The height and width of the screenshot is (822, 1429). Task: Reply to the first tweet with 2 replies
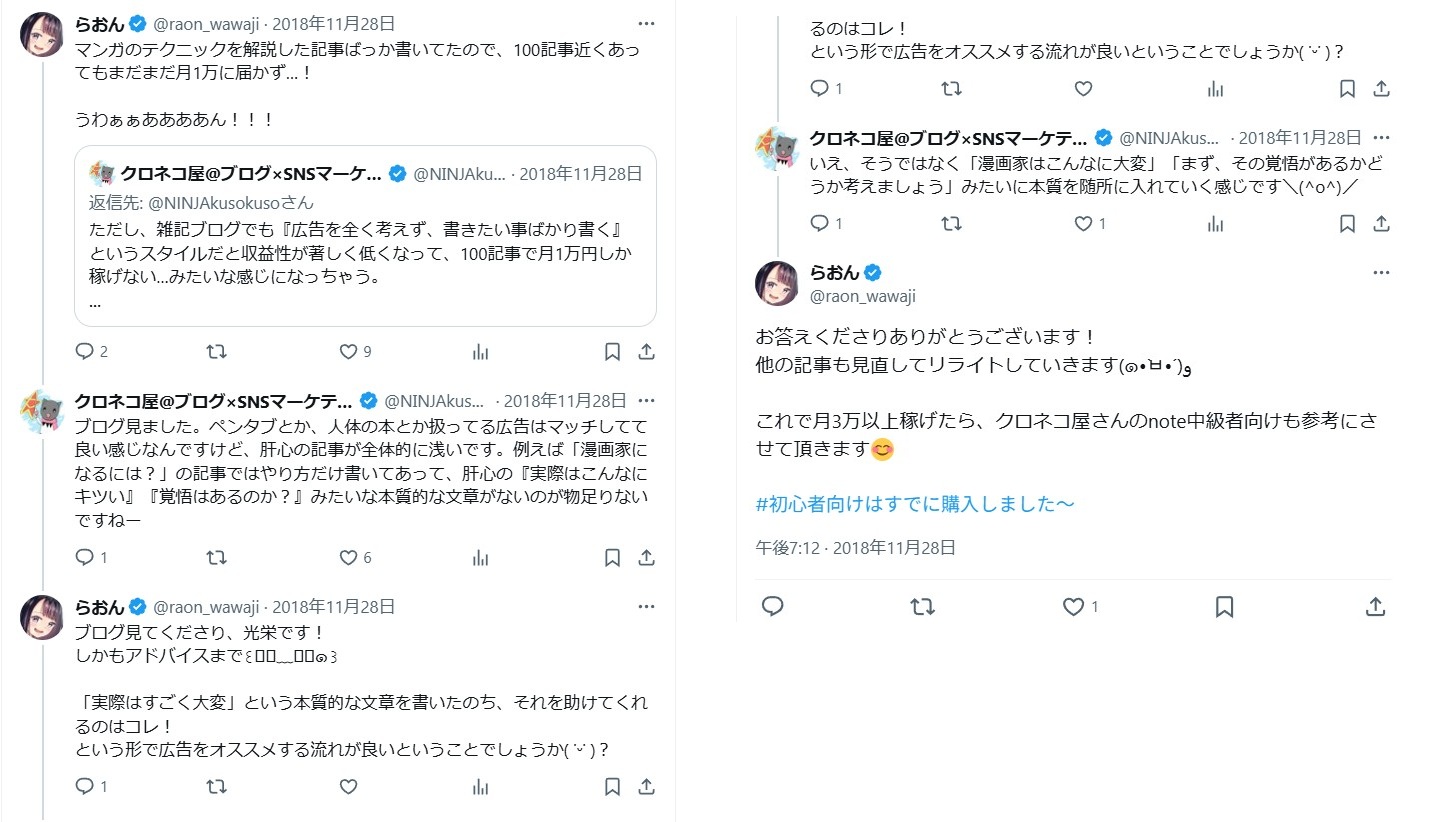[85, 352]
